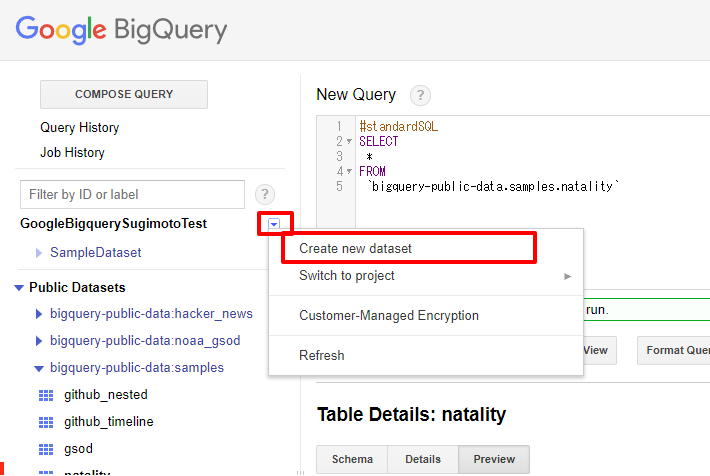Screen dimensions: 710x476
Task: Click the #standardSQL line in editor
Action: [x=398, y=126]
